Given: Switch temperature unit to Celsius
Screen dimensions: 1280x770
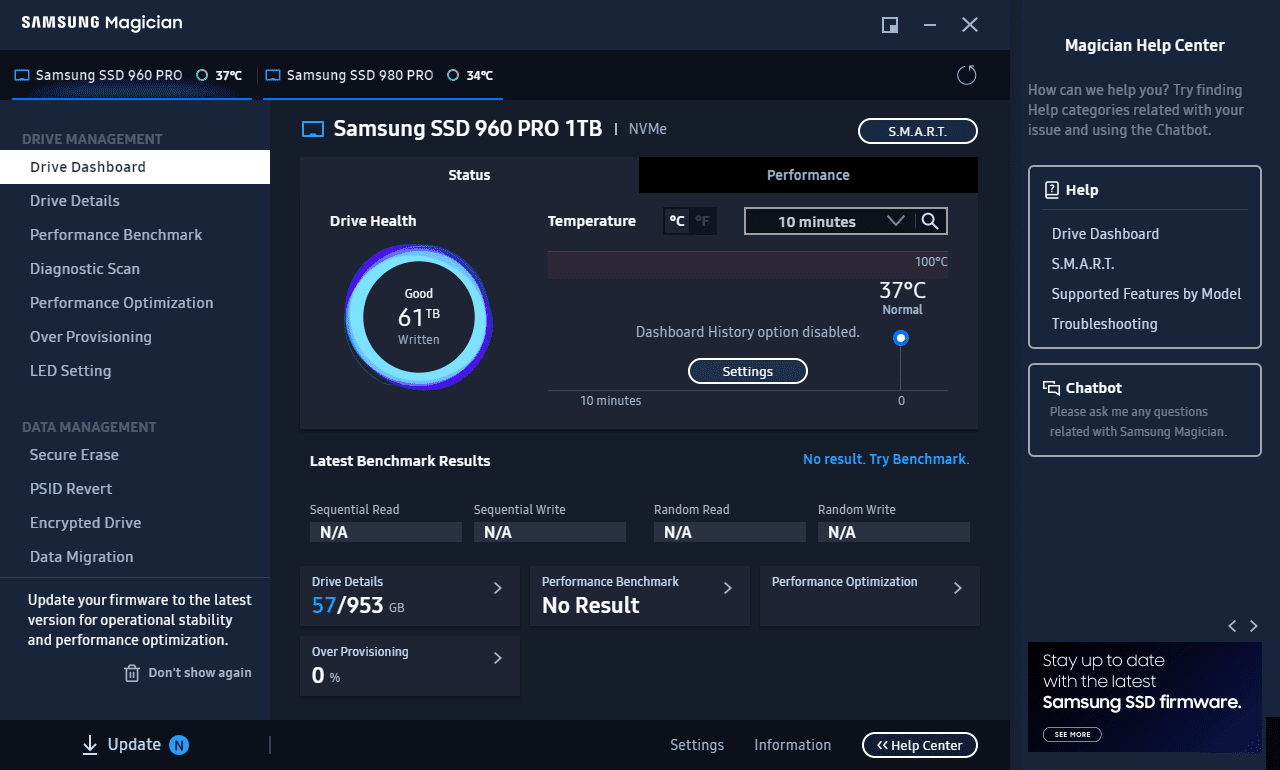Looking at the screenshot, I should [677, 221].
